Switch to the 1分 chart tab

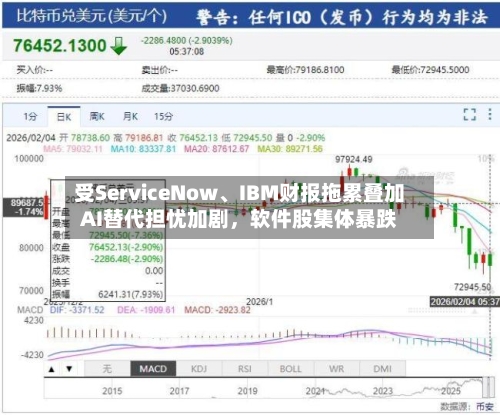pos(30,117)
